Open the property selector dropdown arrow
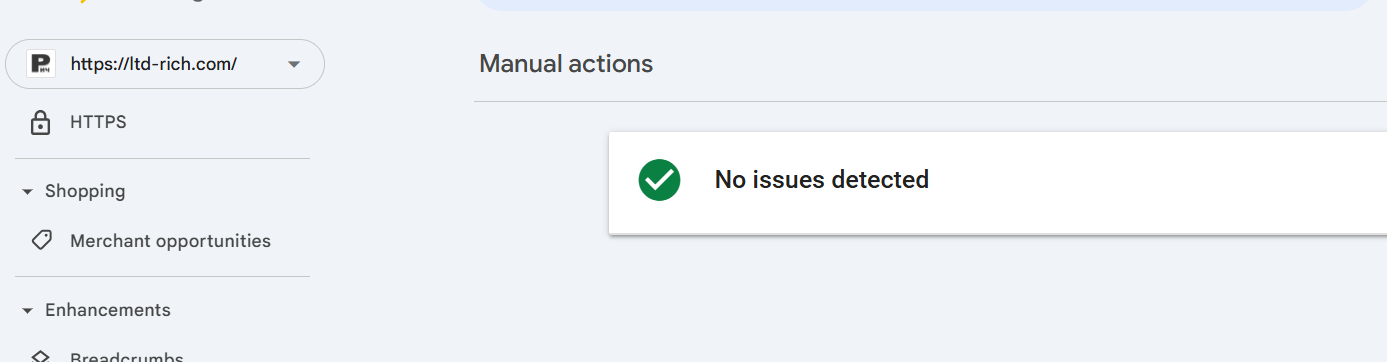This screenshot has width=1387, height=362. pyautogui.click(x=293, y=64)
